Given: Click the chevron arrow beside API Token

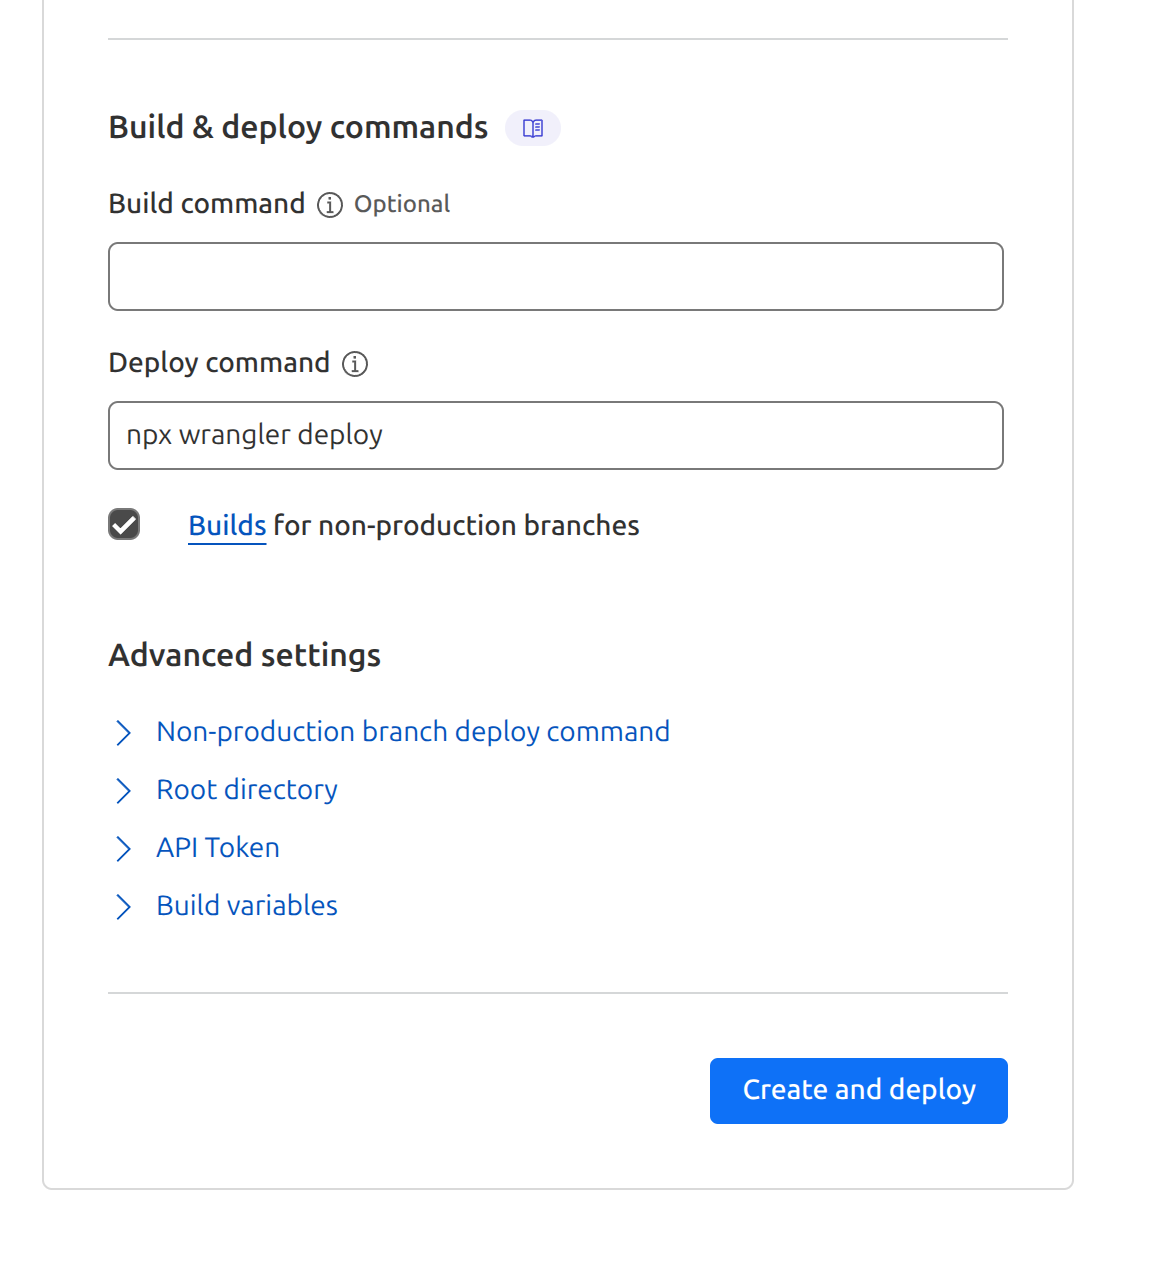Looking at the screenshot, I should point(123,849).
